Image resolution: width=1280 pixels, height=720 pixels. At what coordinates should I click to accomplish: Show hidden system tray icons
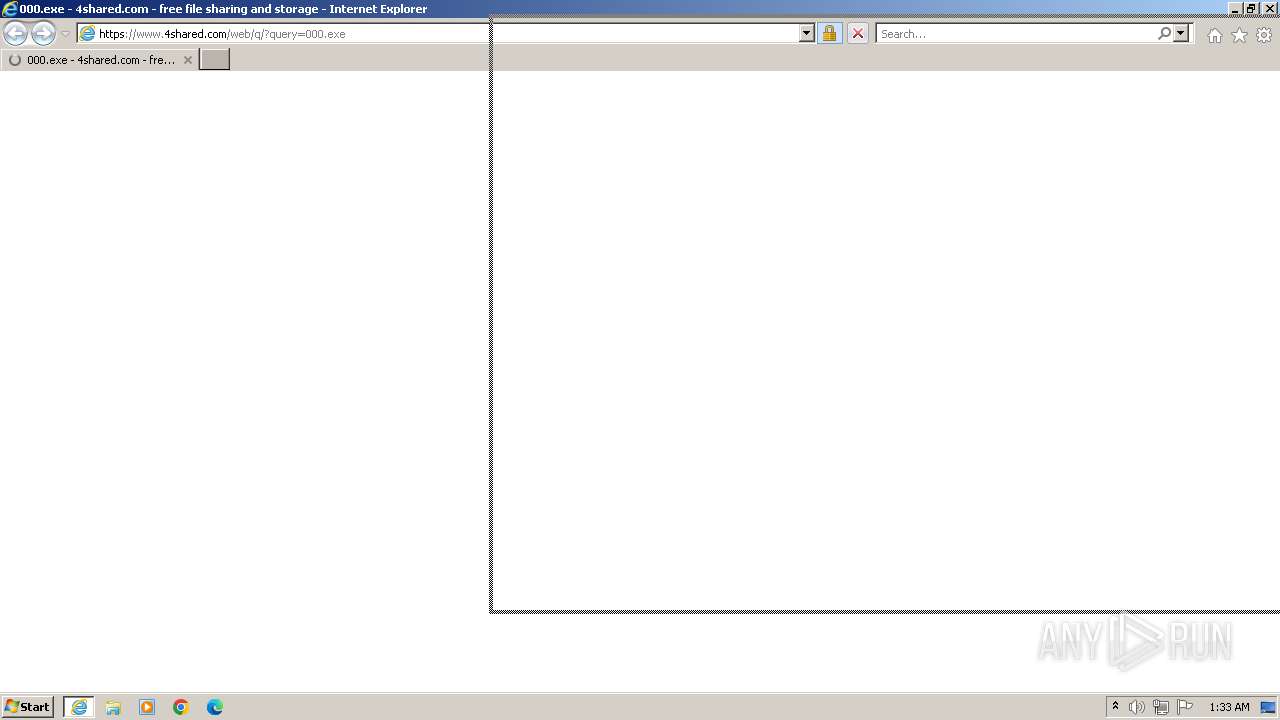pyautogui.click(x=1115, y=707)
